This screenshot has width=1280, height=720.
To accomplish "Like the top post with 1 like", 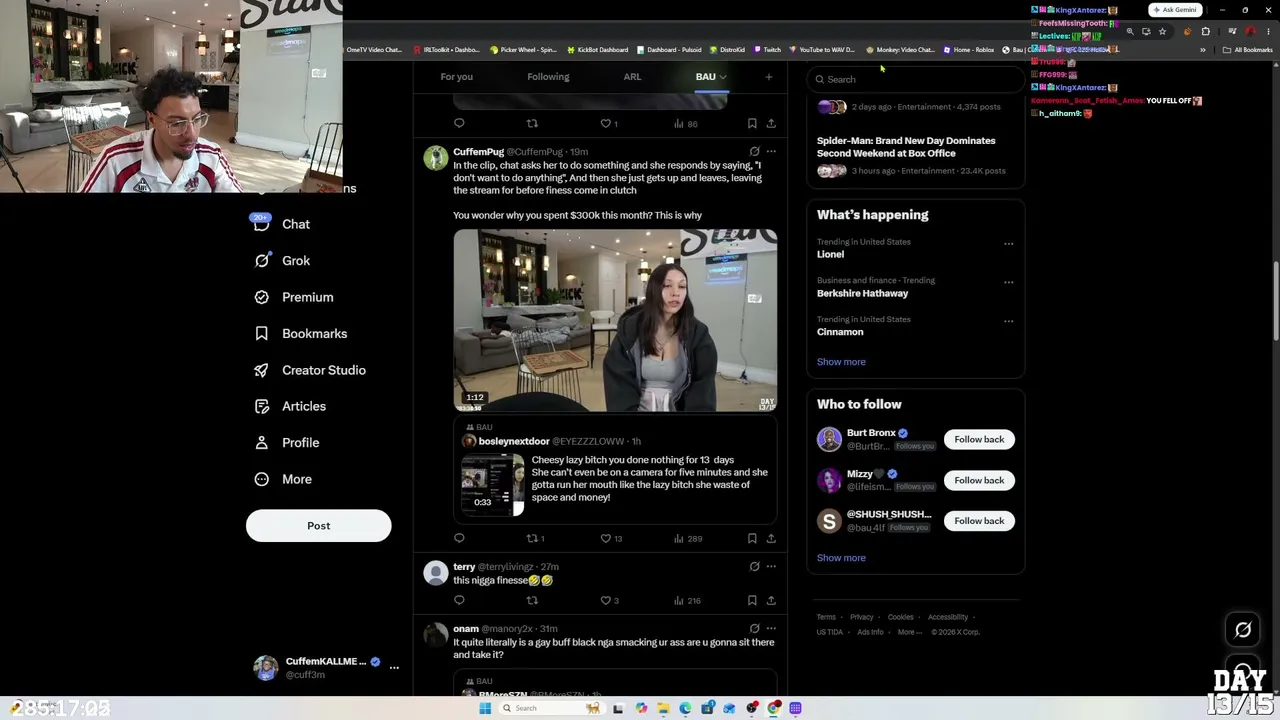I will pos(608,123).
